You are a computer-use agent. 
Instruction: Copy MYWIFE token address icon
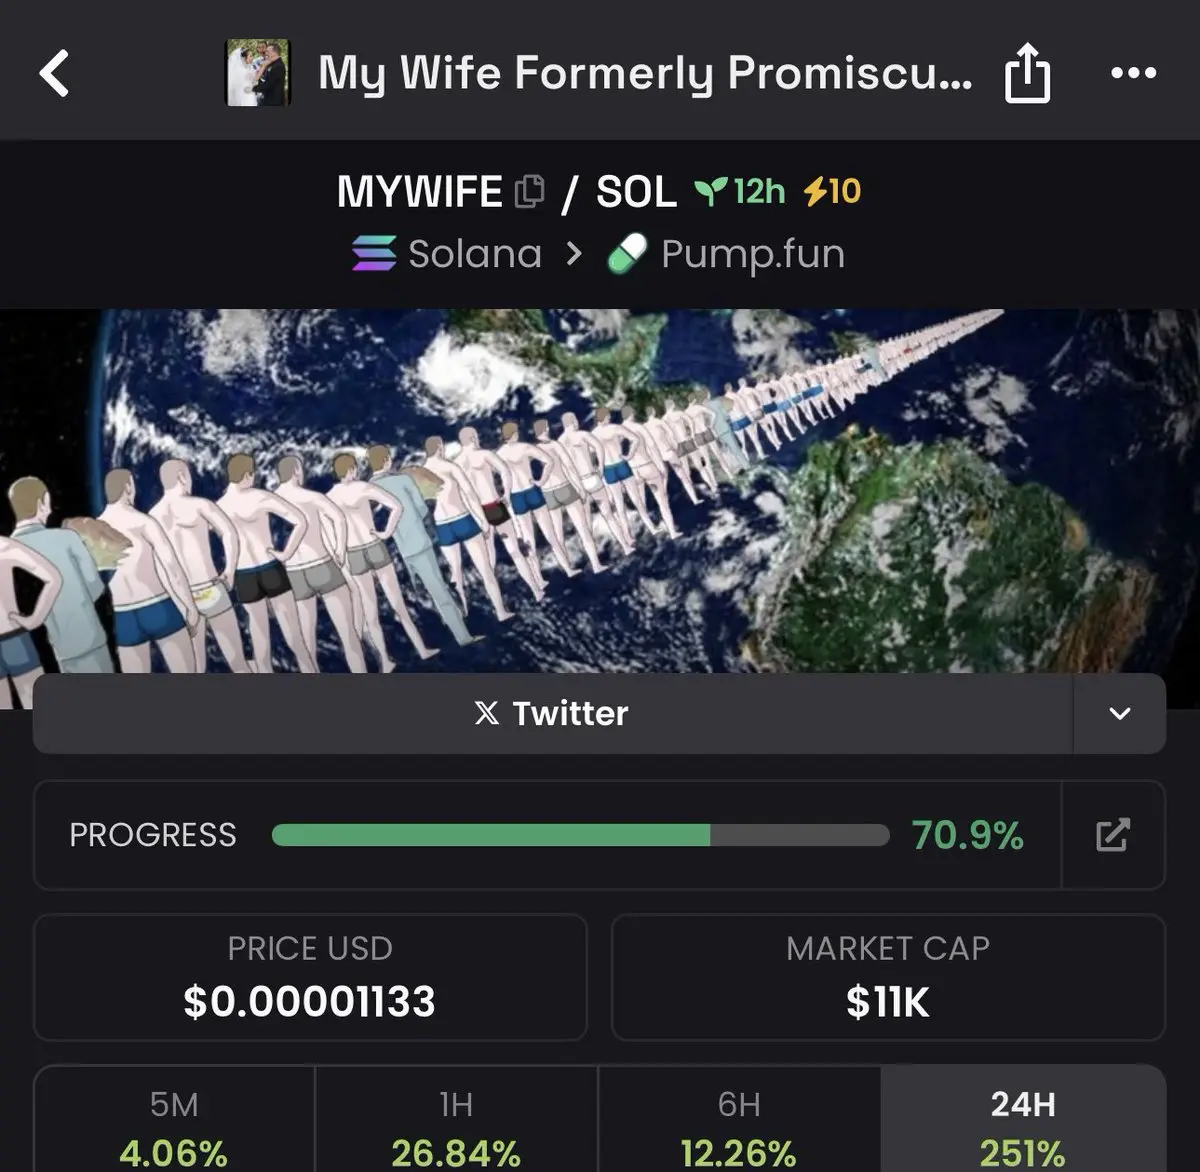(529, 191)
